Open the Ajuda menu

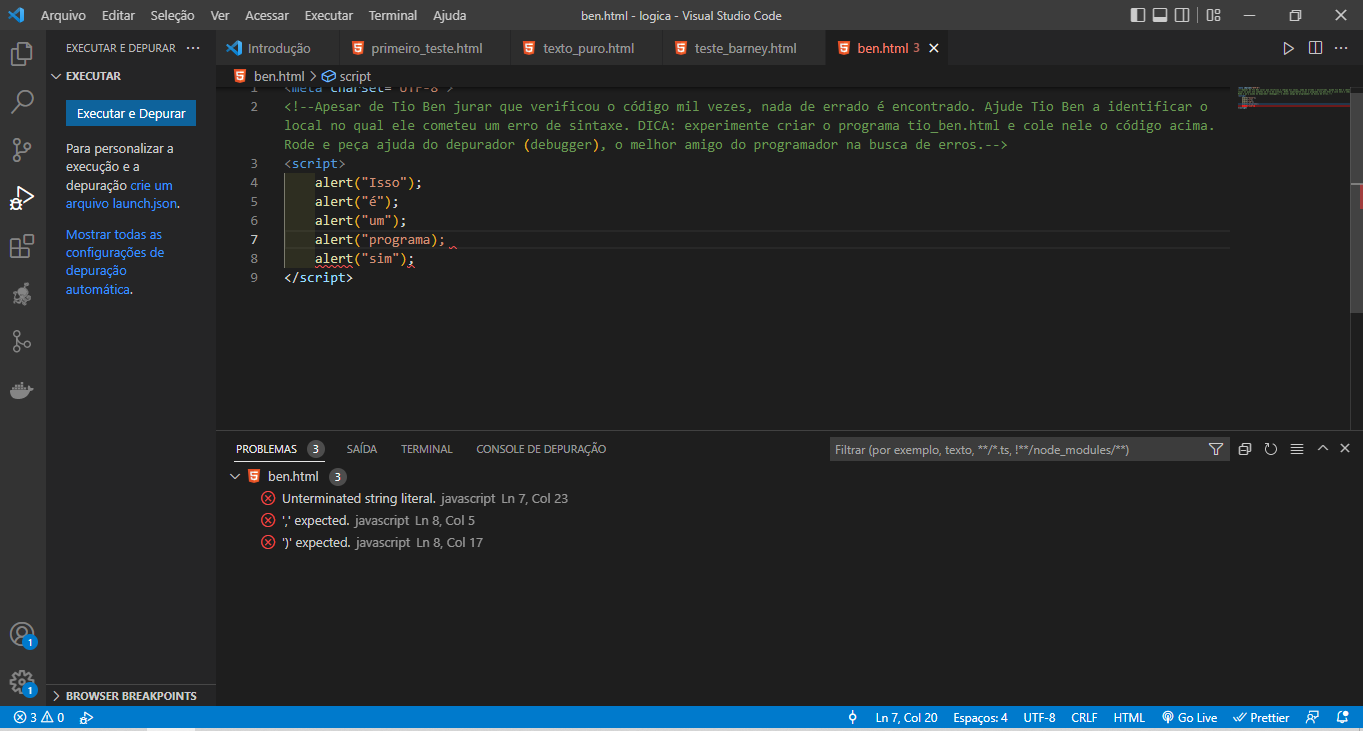(x=450, y=16)
